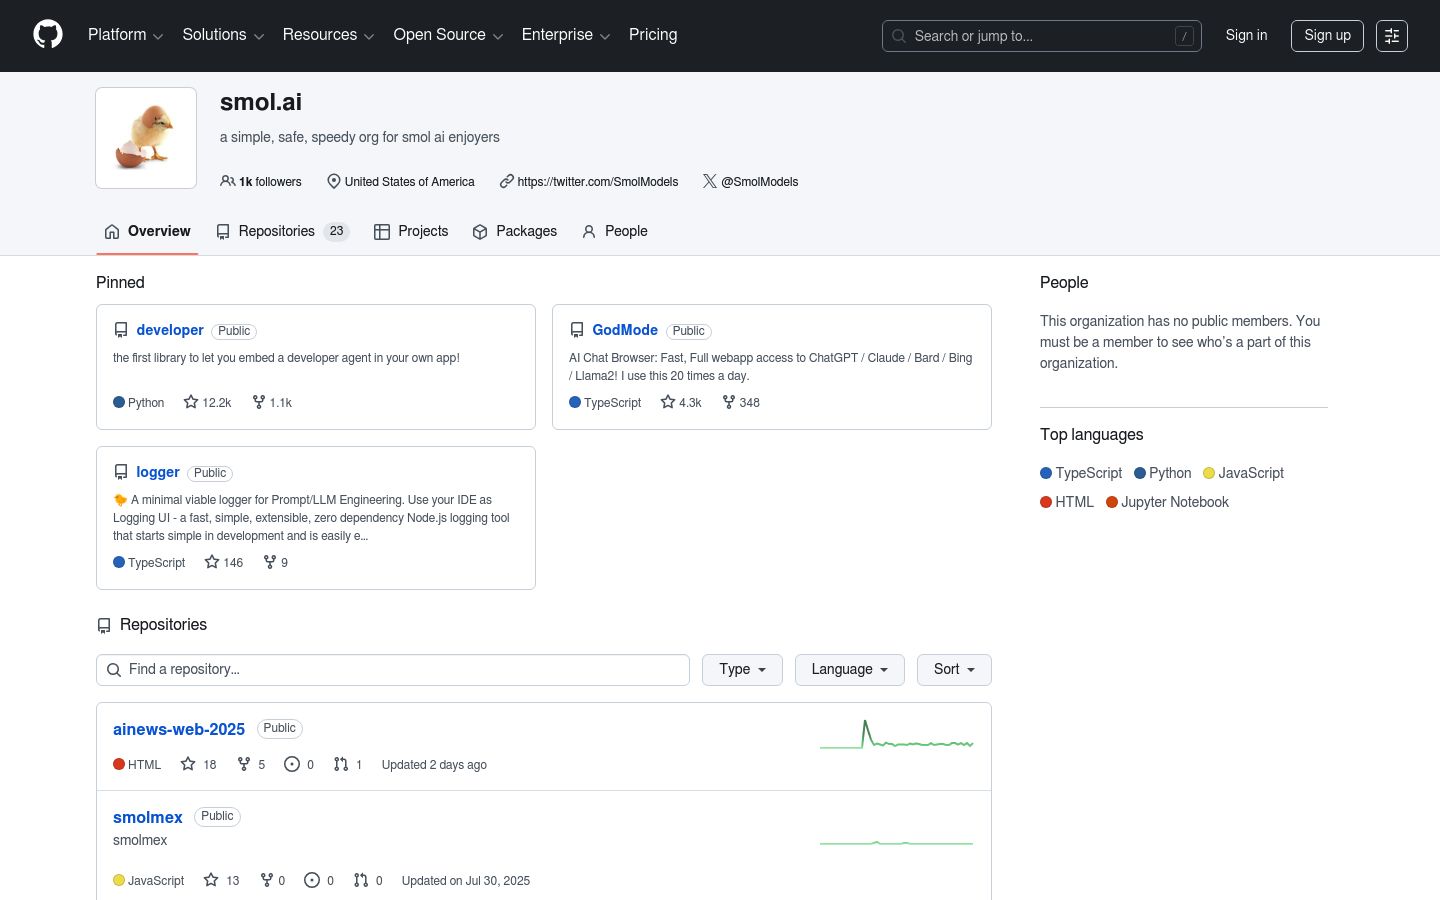Open the GodMode repository link

pos(625,330)
